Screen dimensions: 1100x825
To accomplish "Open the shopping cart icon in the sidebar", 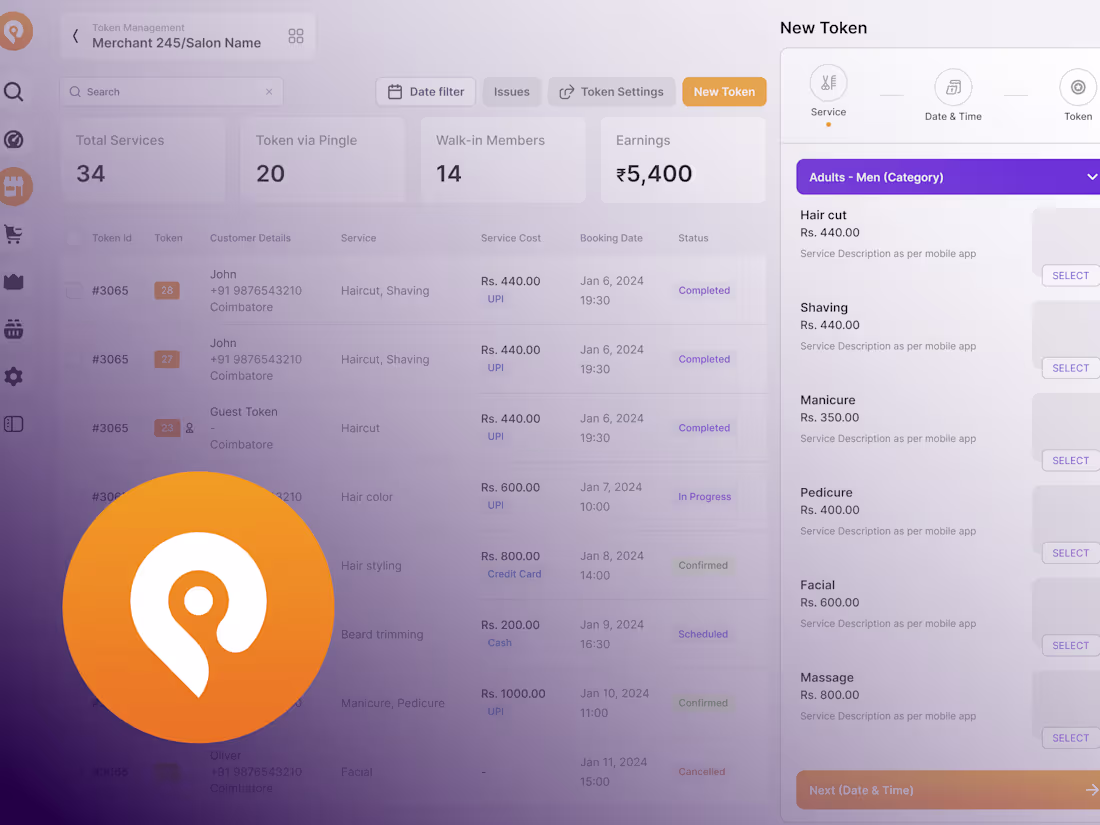I will [13, 234].
